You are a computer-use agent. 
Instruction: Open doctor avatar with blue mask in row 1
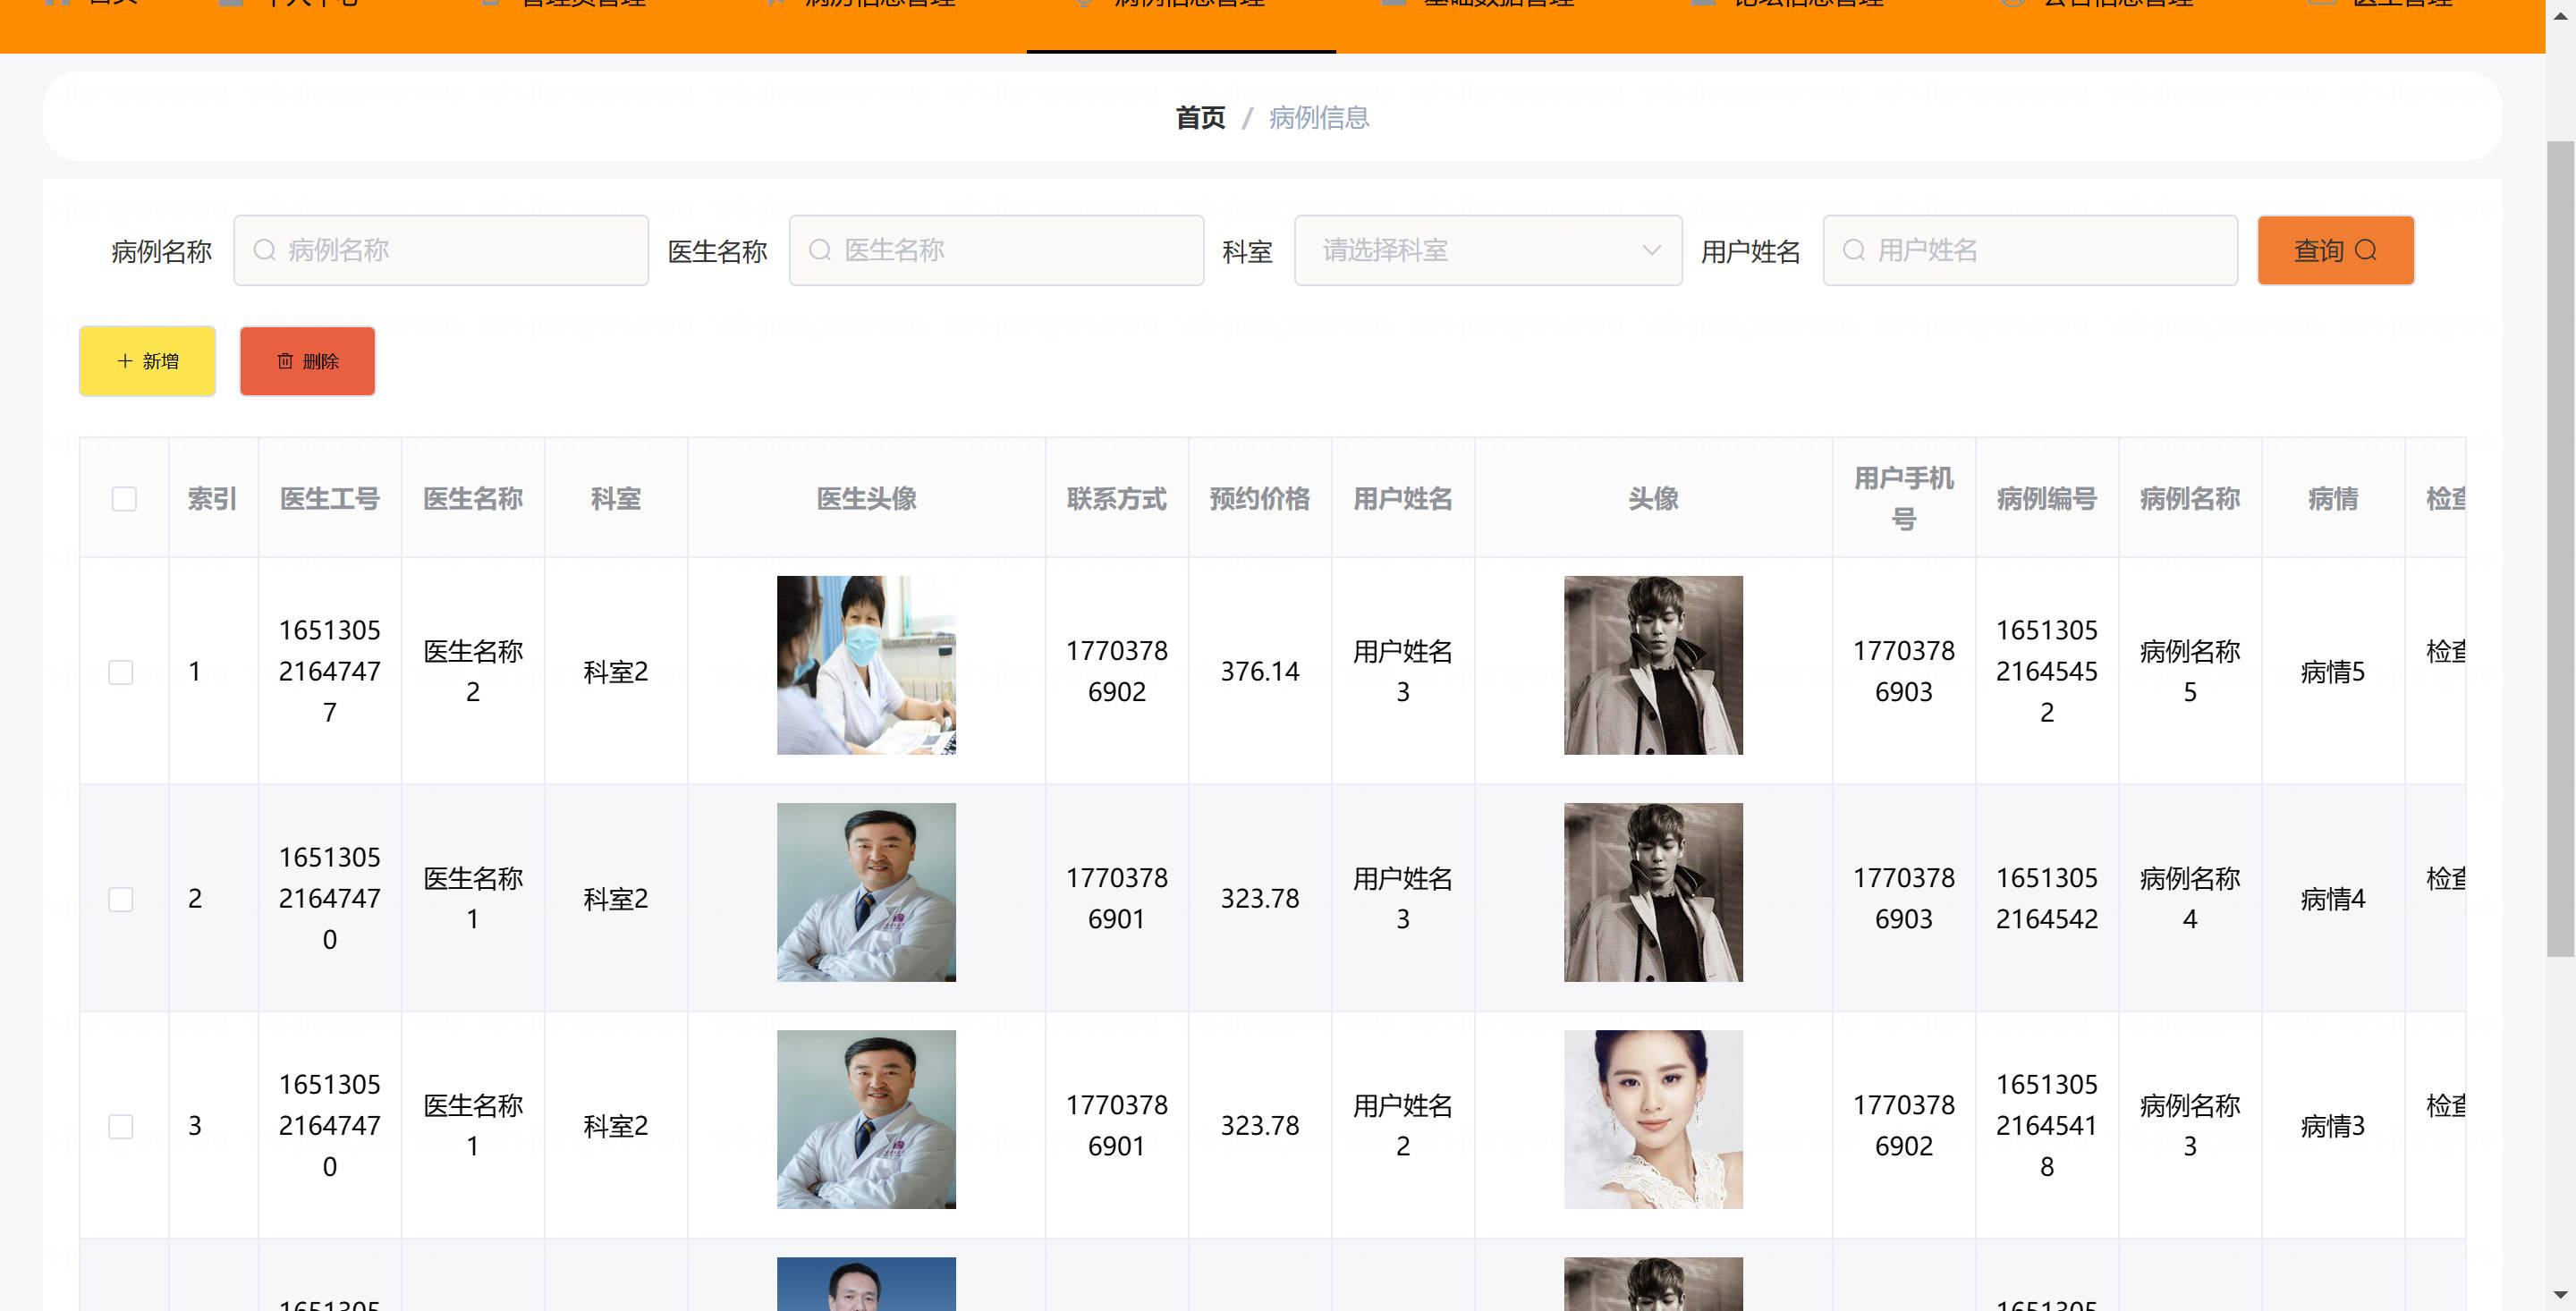[x=866, y=664]
